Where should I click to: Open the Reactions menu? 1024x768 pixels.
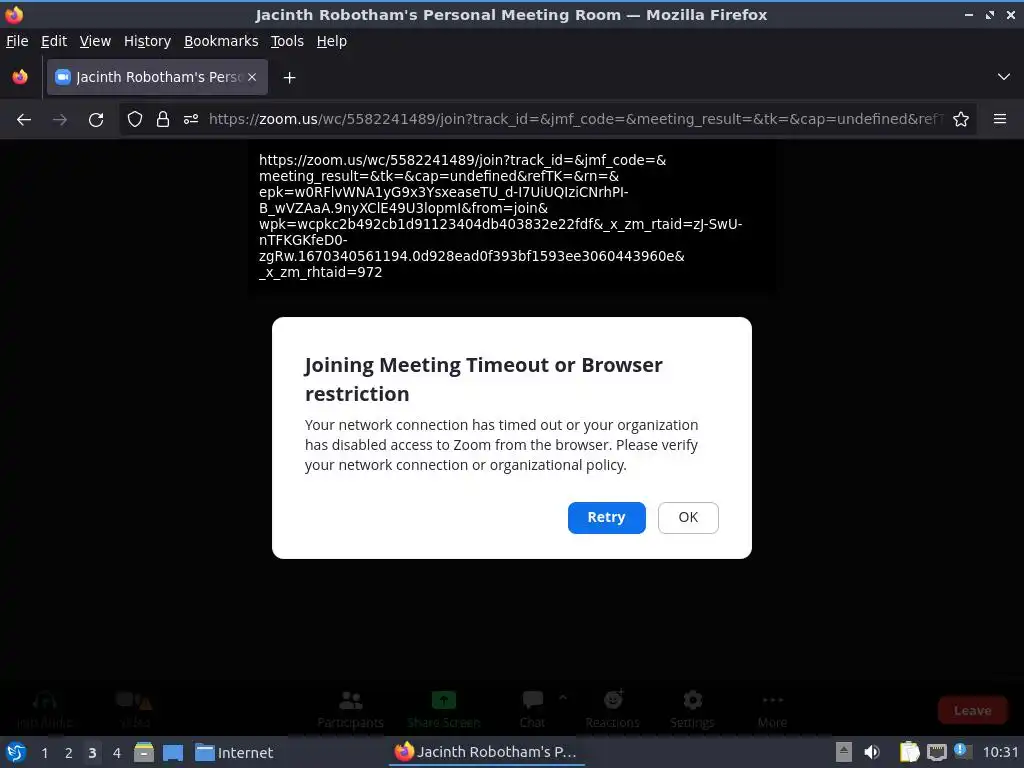(613, 710)
